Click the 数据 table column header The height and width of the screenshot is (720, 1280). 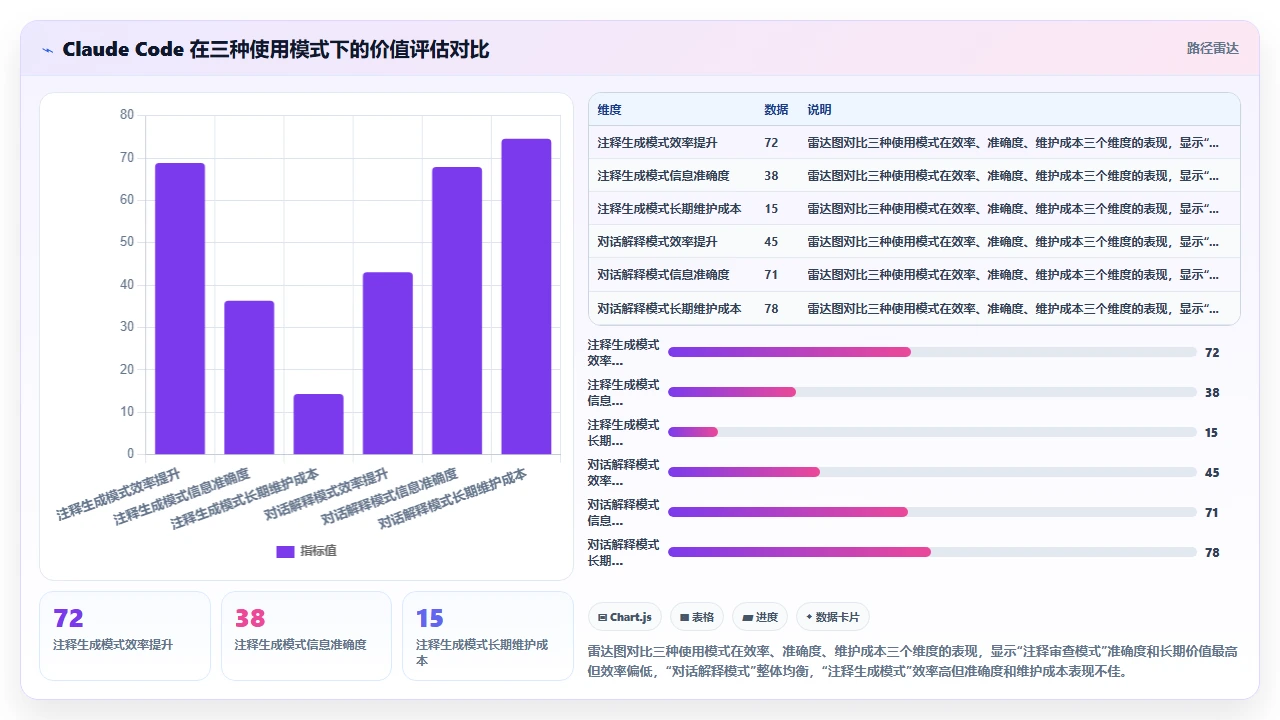[x=776, y=110]
